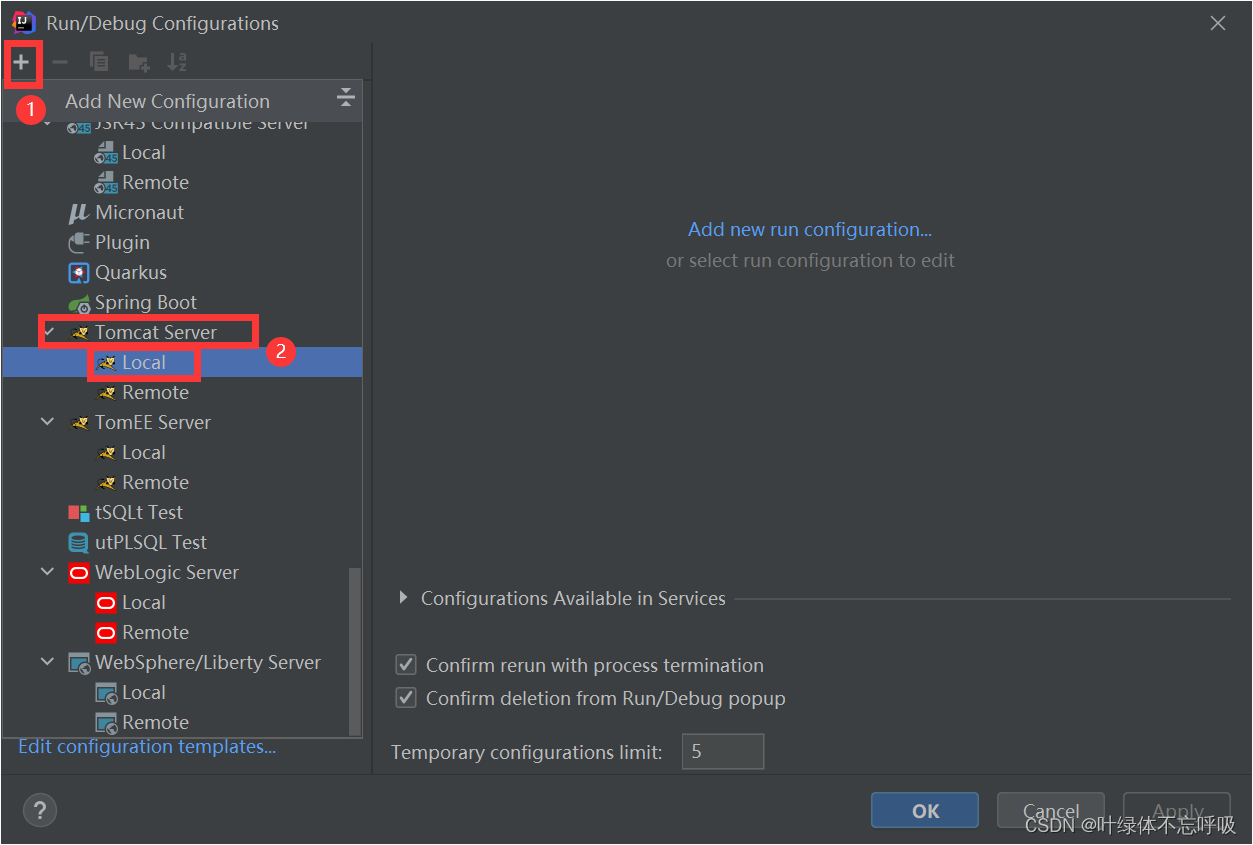Click the Temporary configurations limit field

(723, 751)
